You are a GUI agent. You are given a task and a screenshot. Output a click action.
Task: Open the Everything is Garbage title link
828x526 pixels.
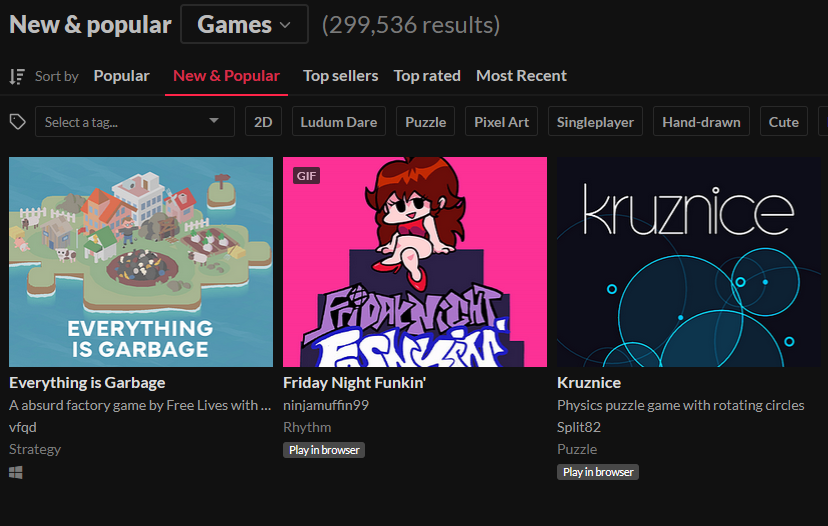[x=87, y=383]
